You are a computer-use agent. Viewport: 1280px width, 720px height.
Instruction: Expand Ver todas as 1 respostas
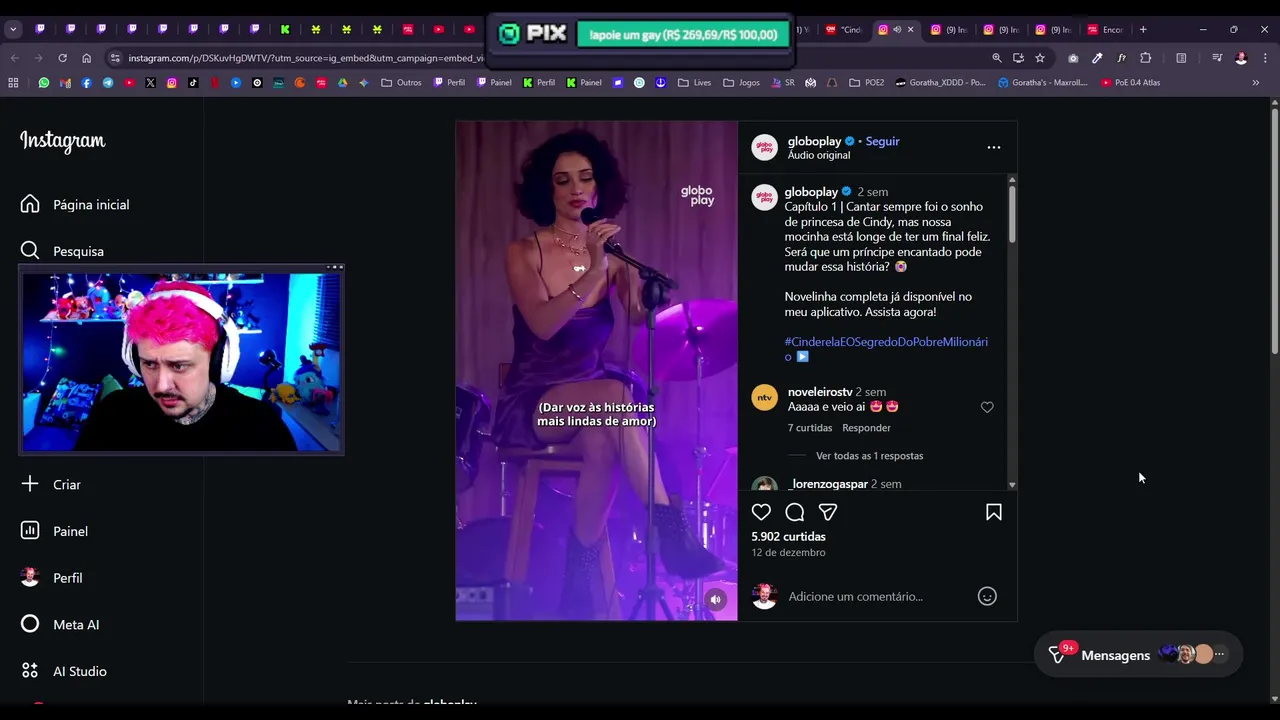tap(869, 456)
